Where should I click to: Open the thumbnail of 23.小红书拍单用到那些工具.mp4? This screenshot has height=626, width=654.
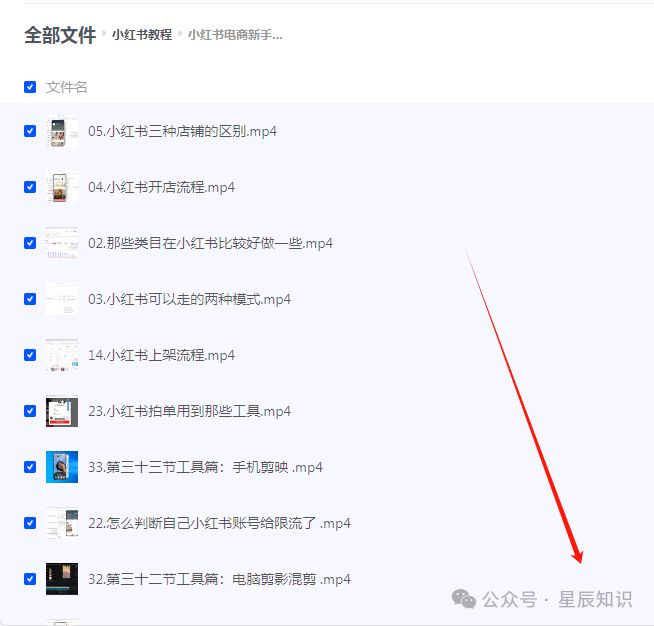(x=62, y=411)
